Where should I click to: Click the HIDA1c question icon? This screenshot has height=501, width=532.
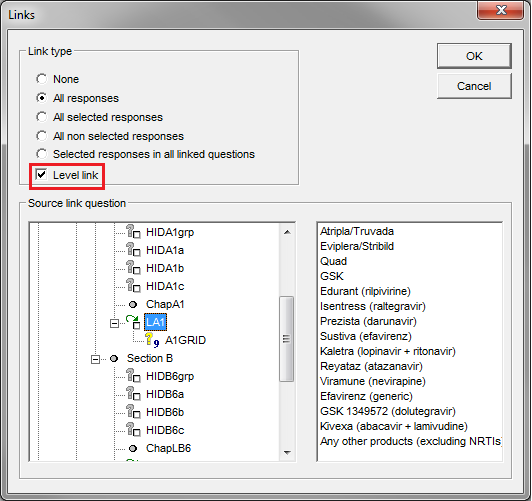click(x=133, y=286)
